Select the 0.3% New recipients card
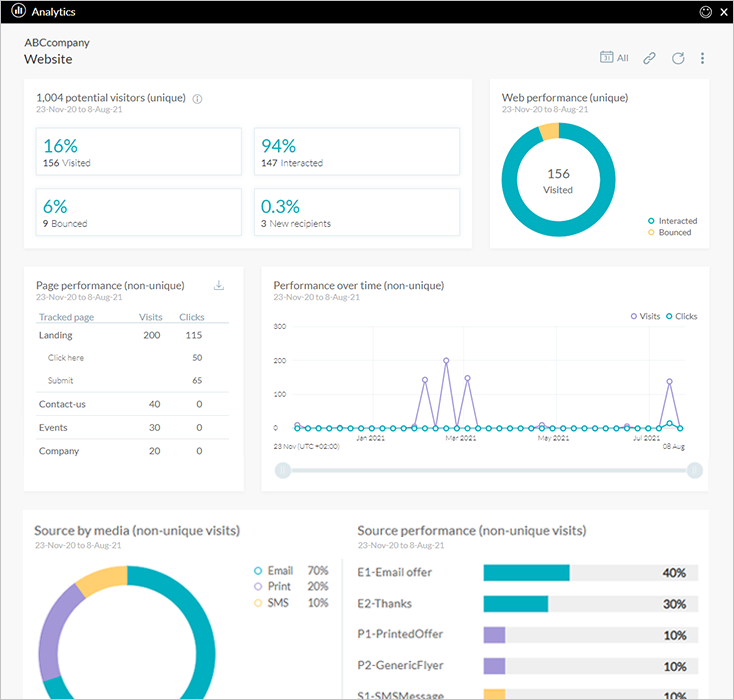734x700 pixels. [x=357, y=212]
